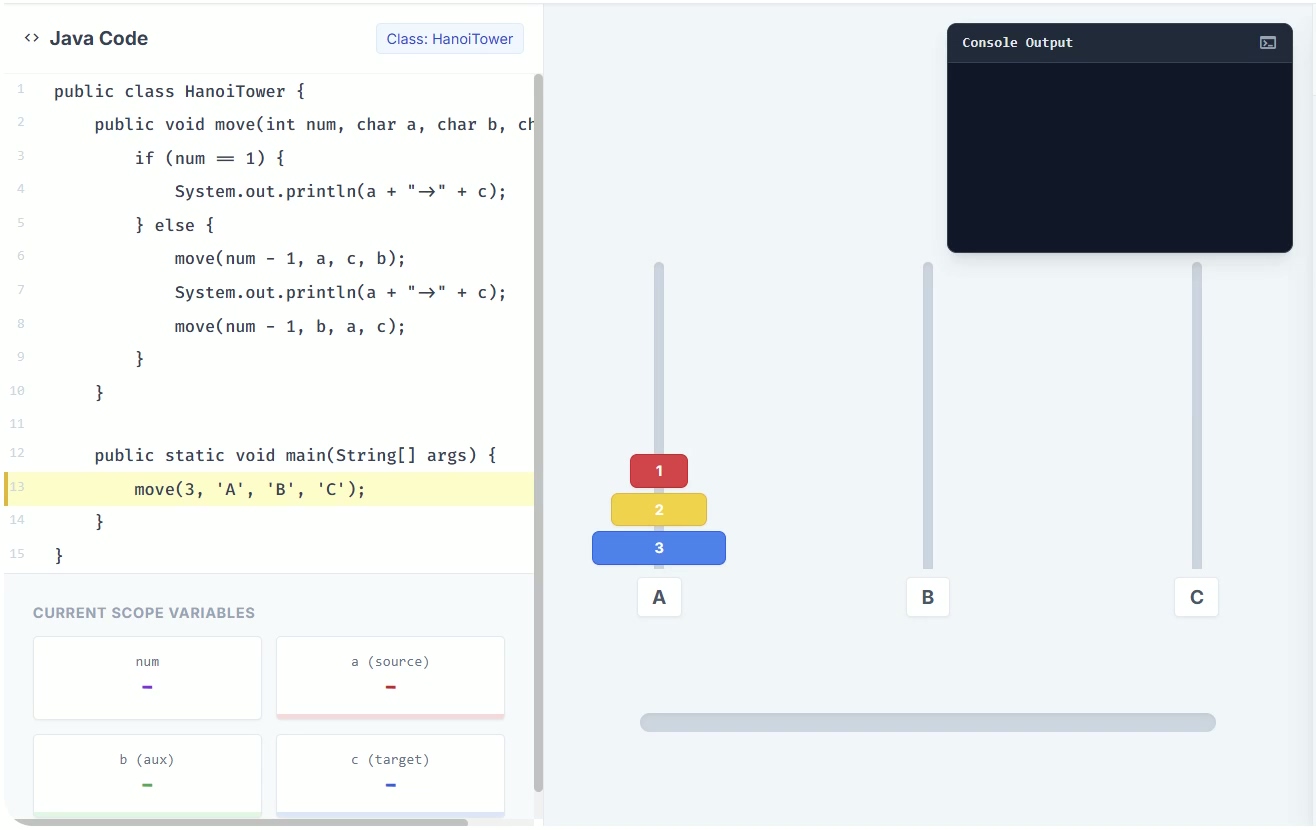Select the blue disk labeled 3

[x=658, y=548]
